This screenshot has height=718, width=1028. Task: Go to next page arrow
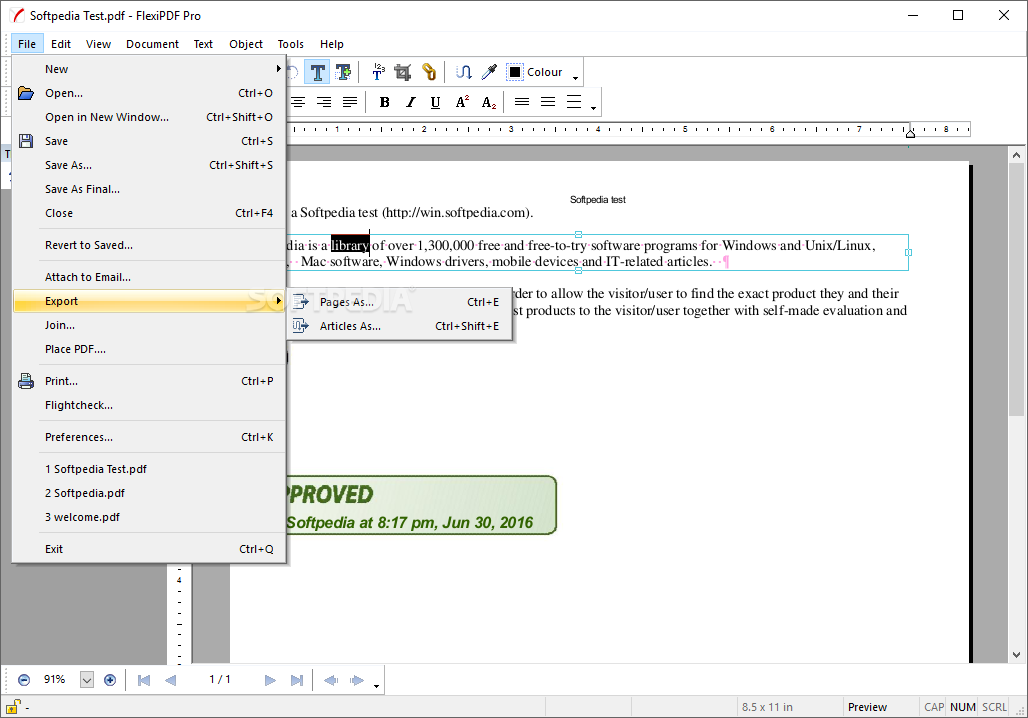pyautogui.click(x=270, y=680)
